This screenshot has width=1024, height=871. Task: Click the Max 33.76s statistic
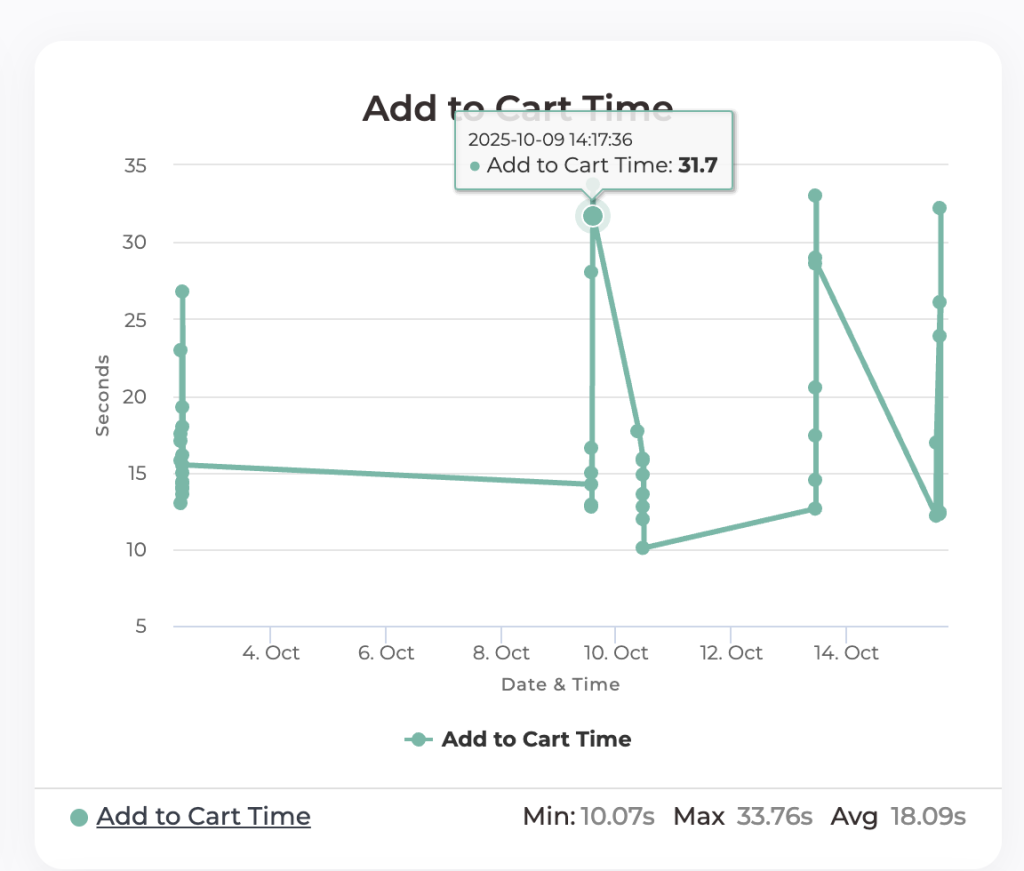[742, 816]
